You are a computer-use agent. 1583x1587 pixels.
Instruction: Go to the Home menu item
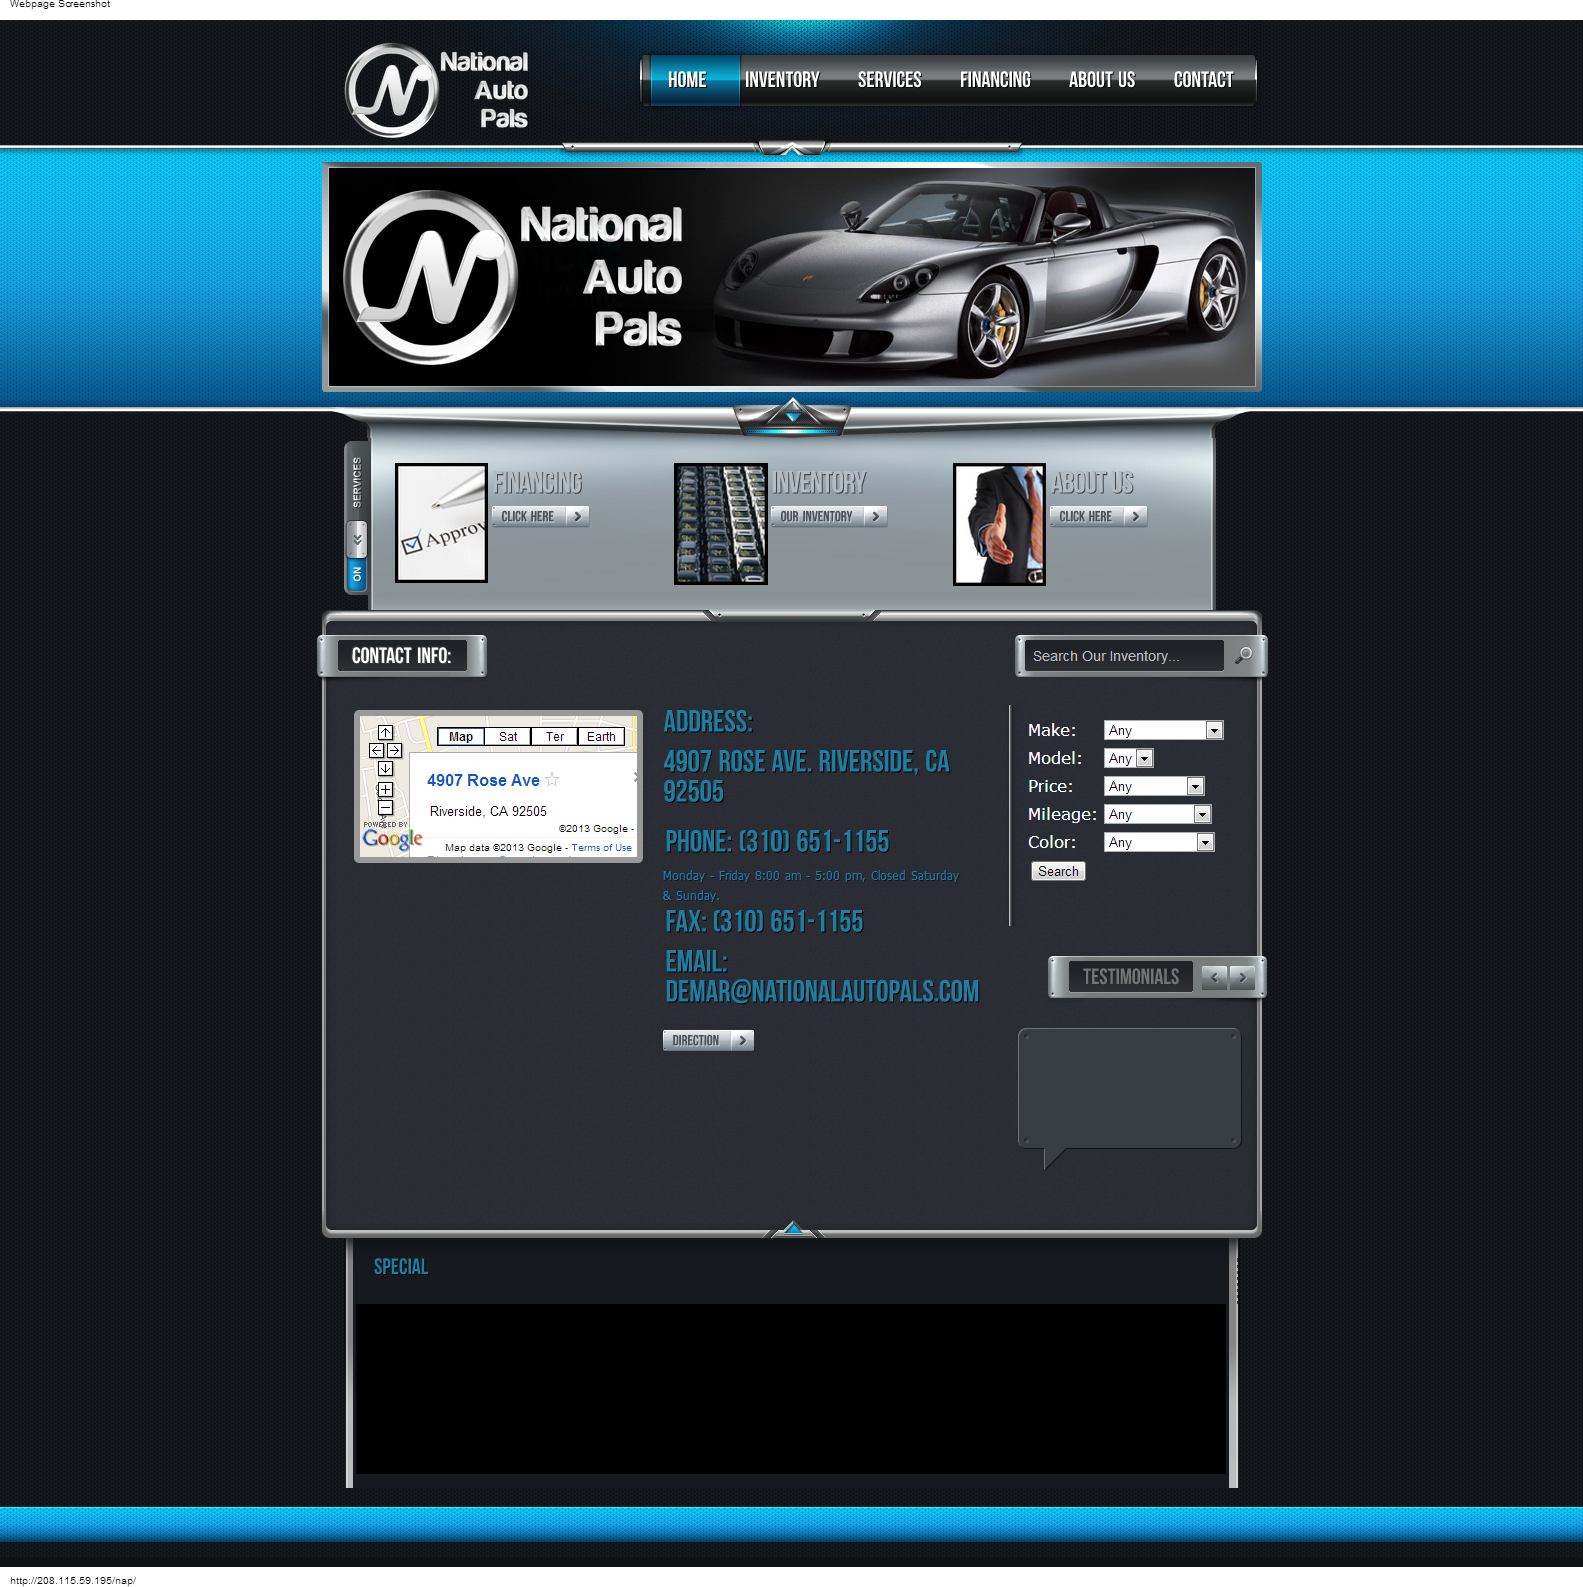(687, 80)
